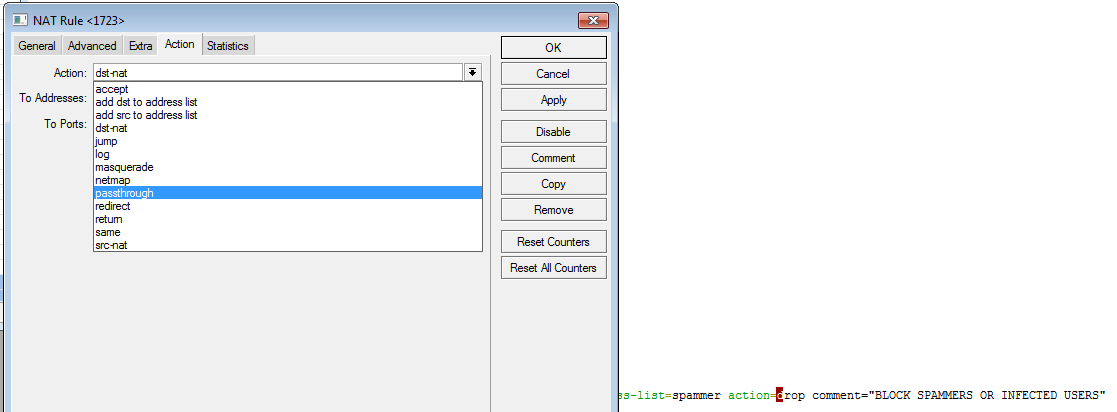The height and width of the screenshot is (412, 1117).
Task: Choose masquerade from the list
Action: pyautogui.click(x=288, y=167)
